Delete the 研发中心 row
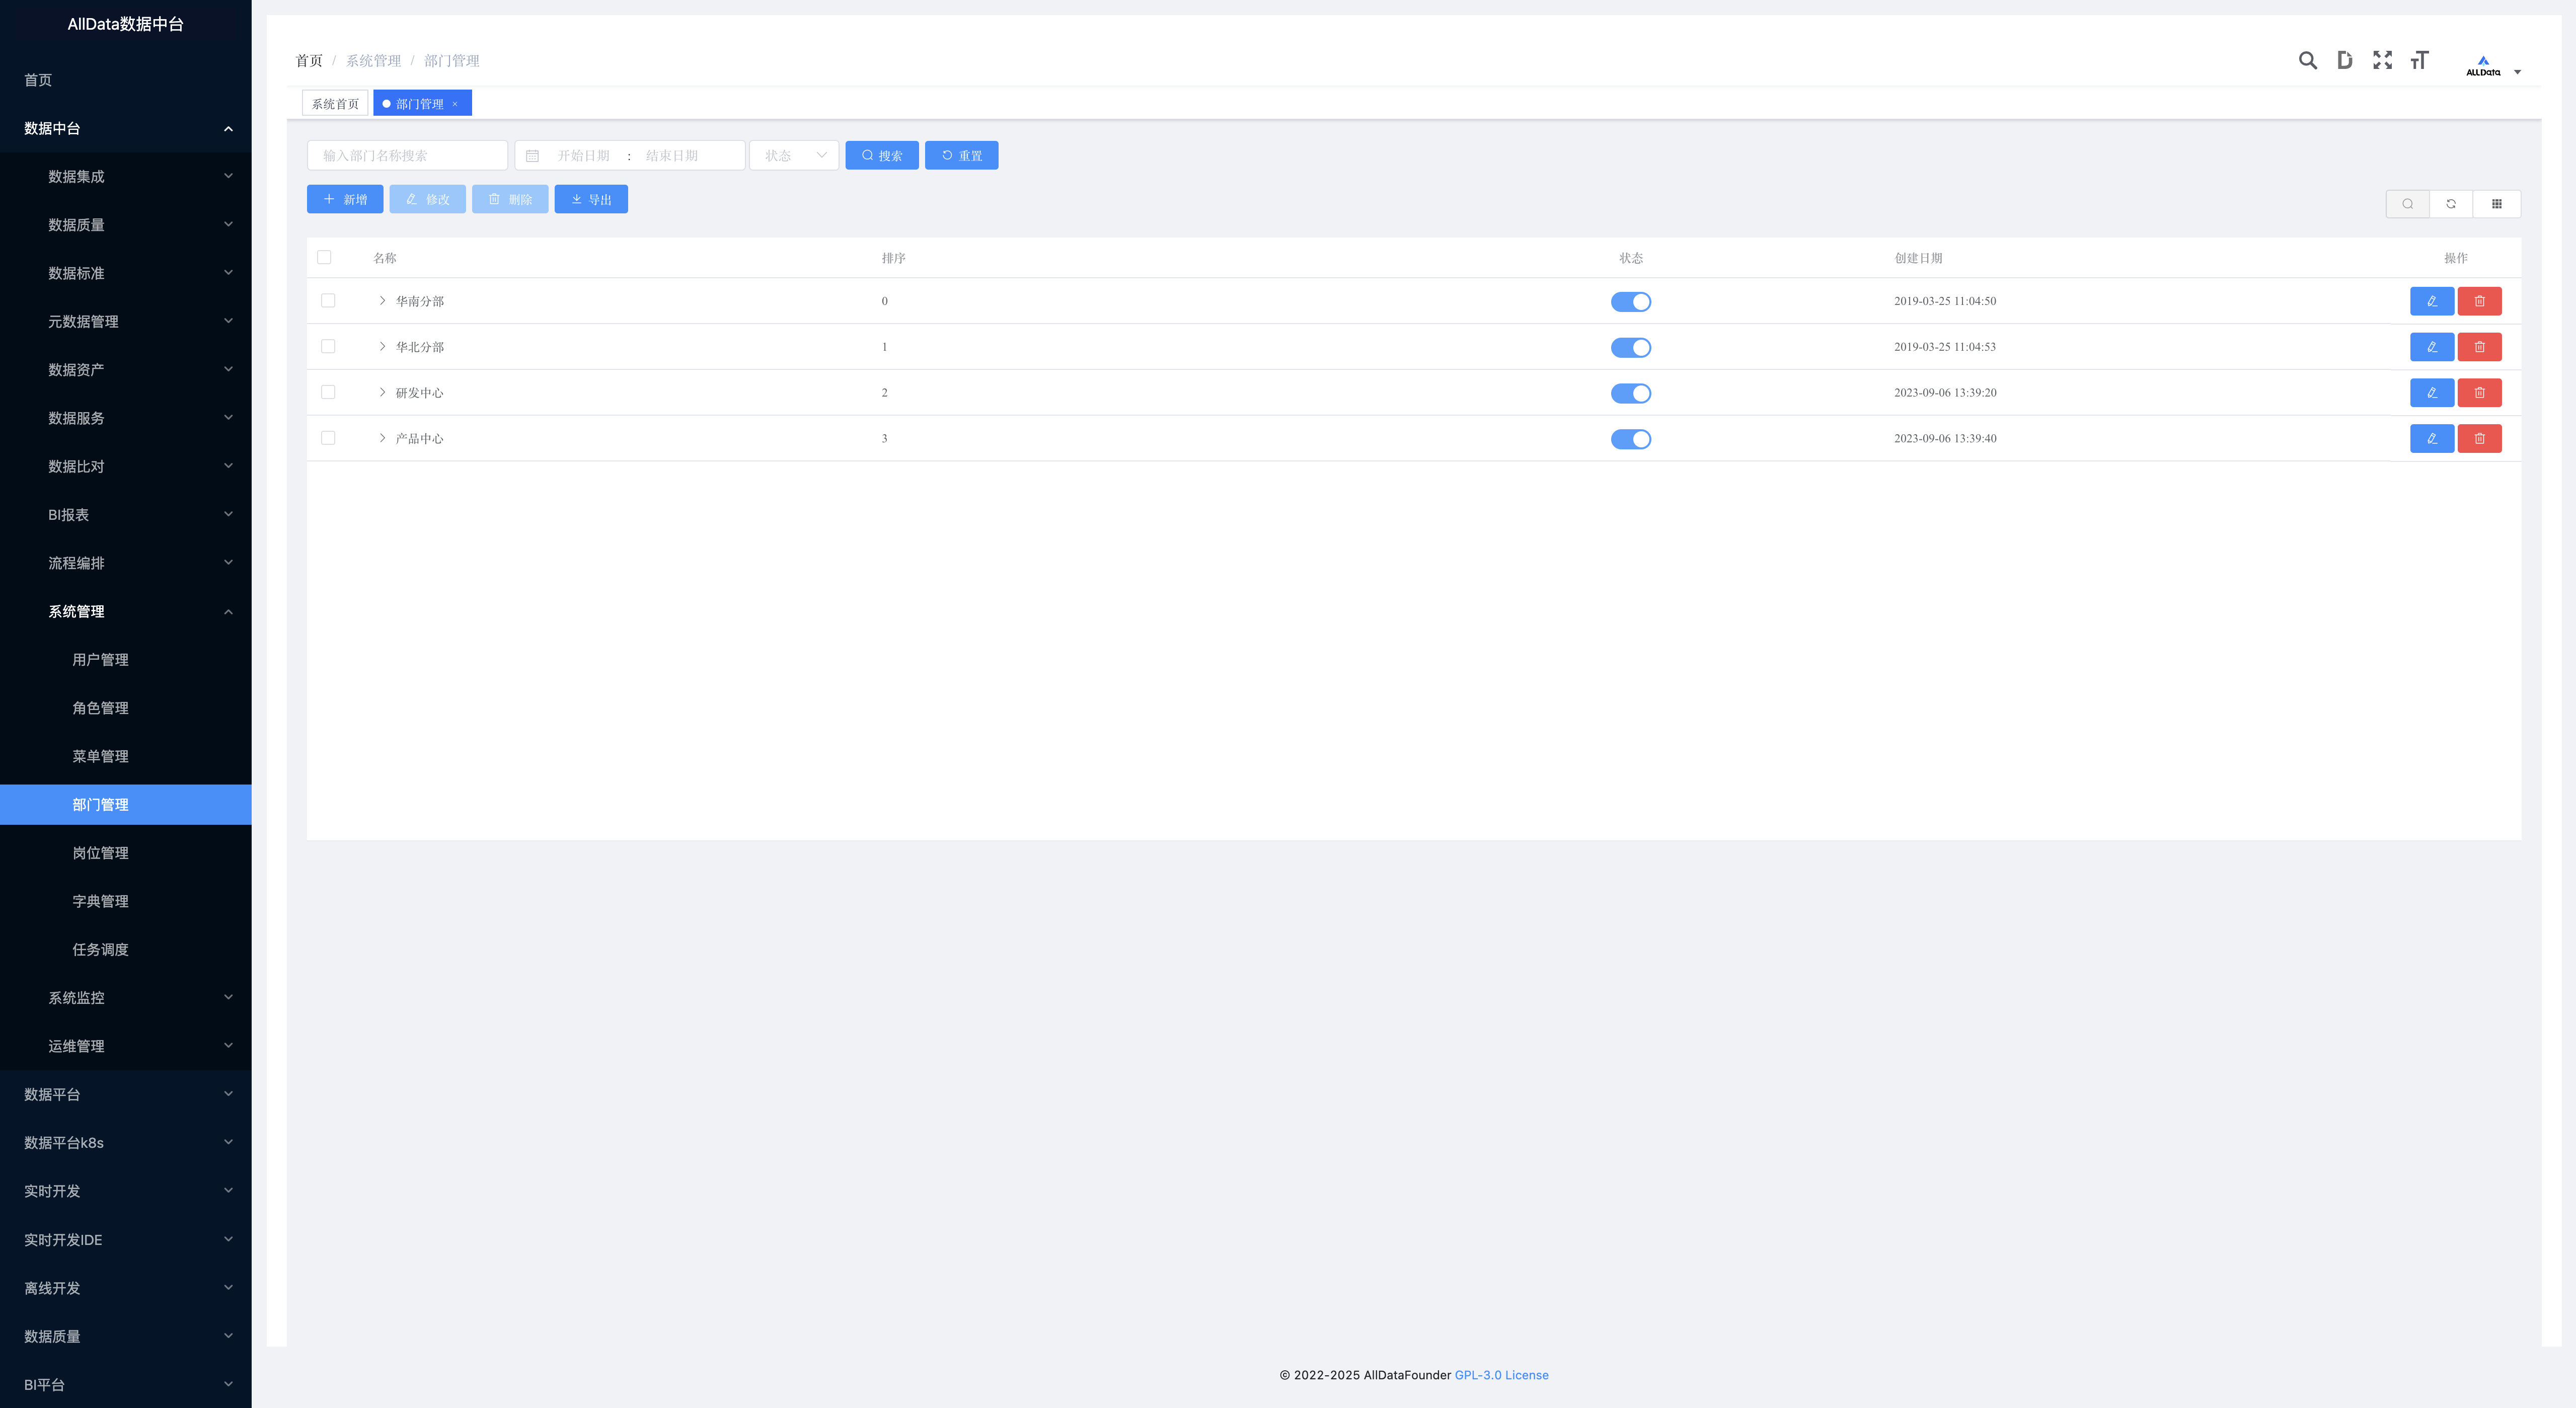 2480,393
